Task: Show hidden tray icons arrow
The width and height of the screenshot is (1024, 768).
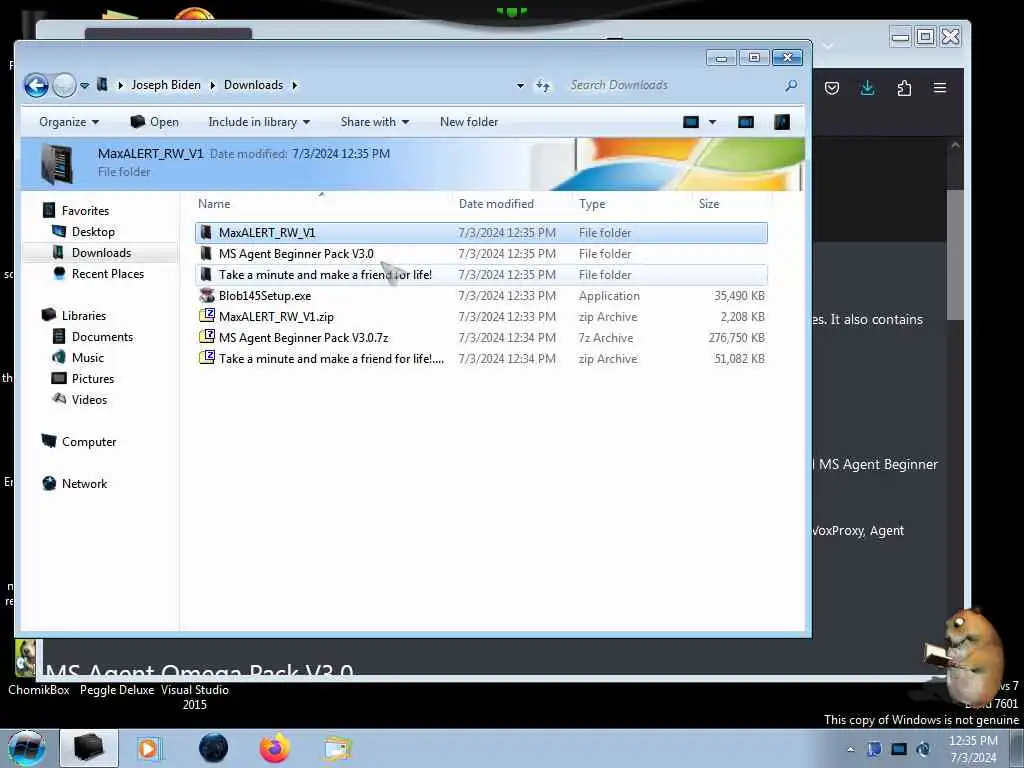Action: coord(850,749)
